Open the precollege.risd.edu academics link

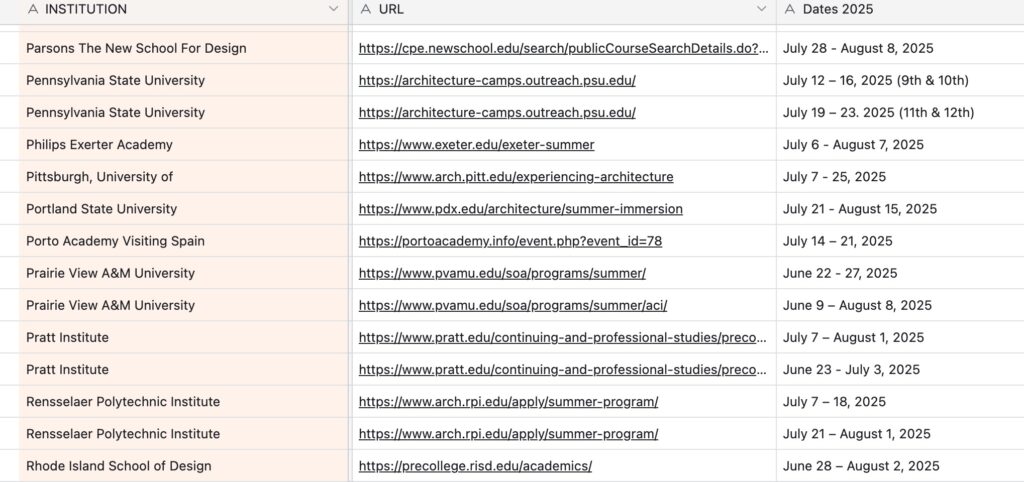[x=475, y=466]
